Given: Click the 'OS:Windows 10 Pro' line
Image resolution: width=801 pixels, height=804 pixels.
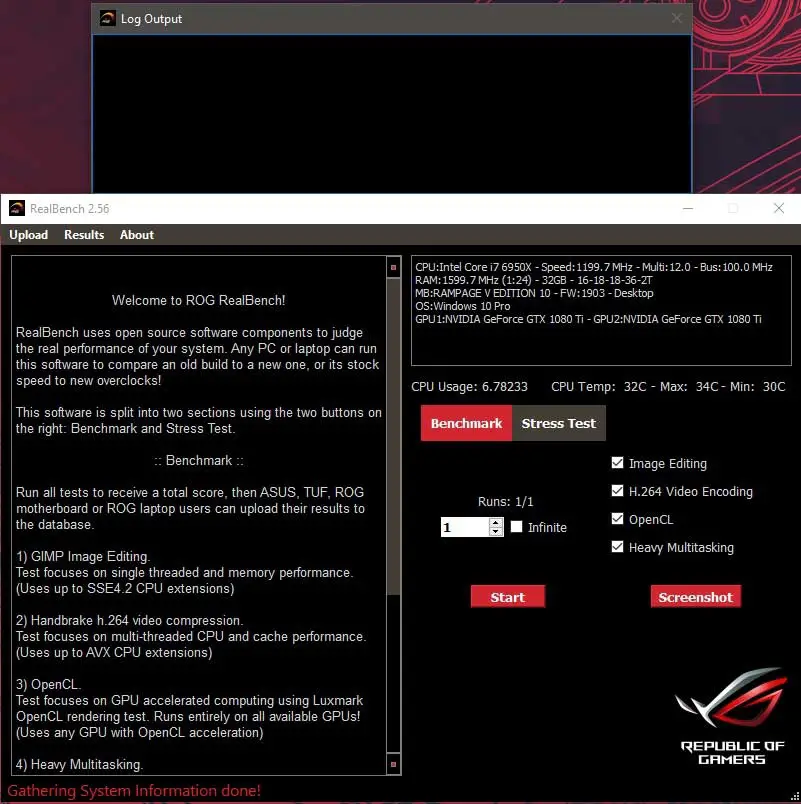Looking at the screenshot, I should tap(463, 306).
